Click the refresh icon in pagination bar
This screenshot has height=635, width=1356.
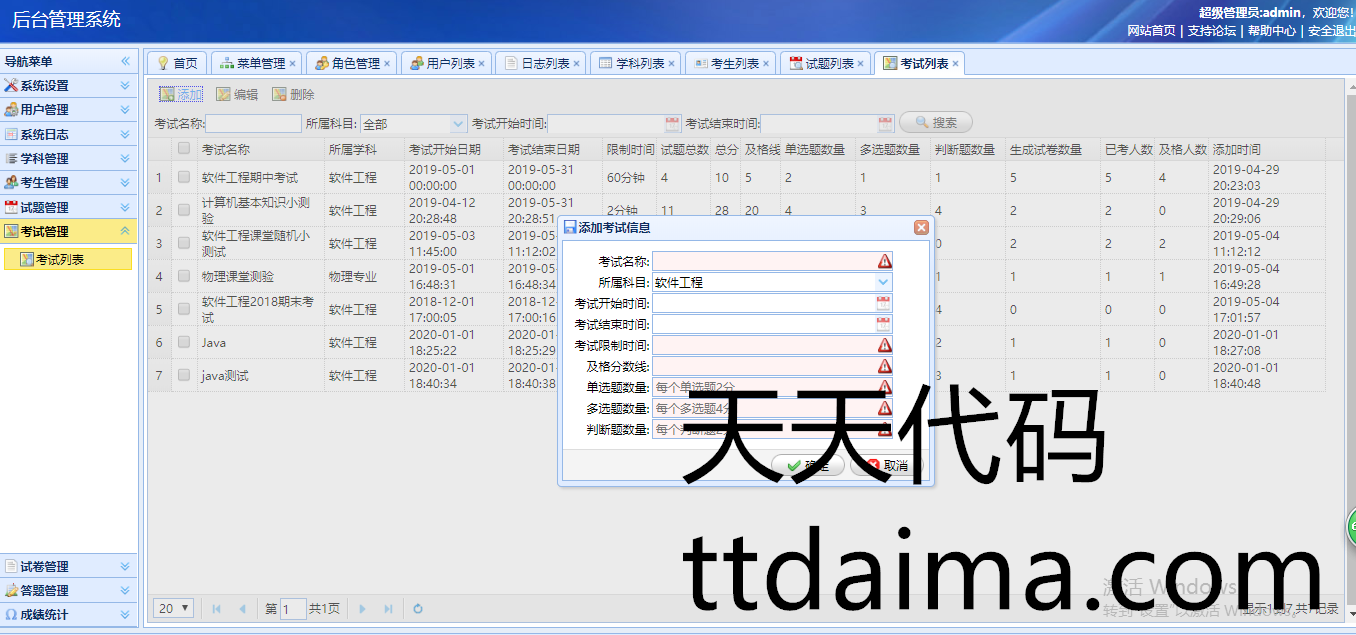point(418,608)
